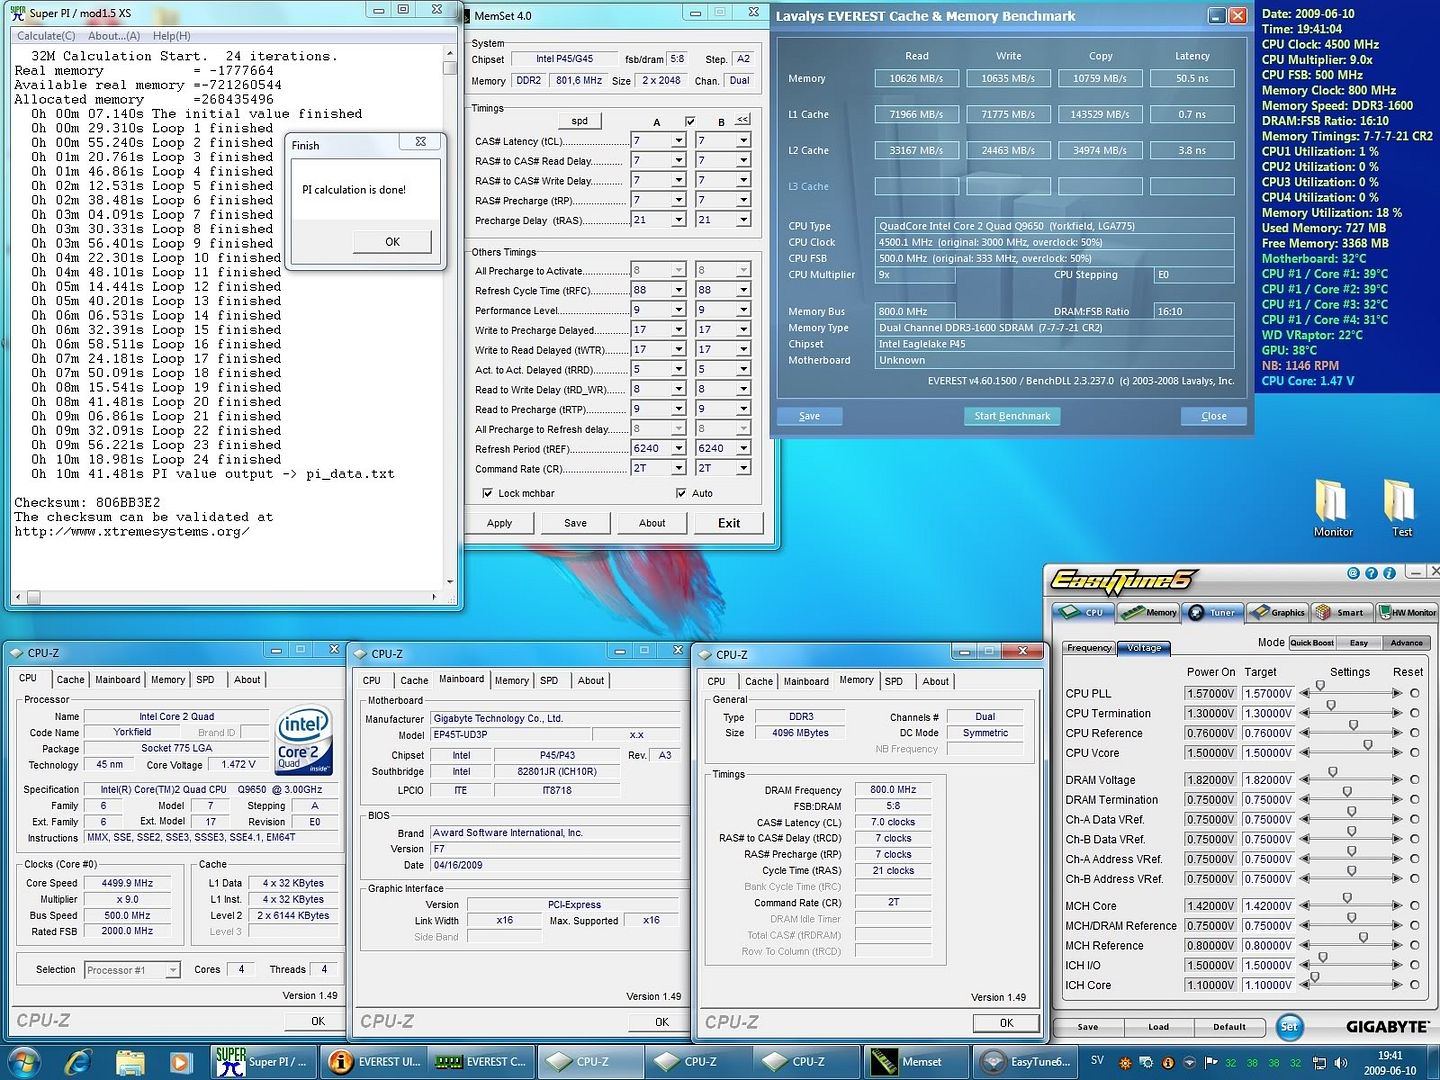Click the Apply button in MemSet
The height and width of the screenshot is (1080, 1440).
pyautogui.click(x=499, y=523)
